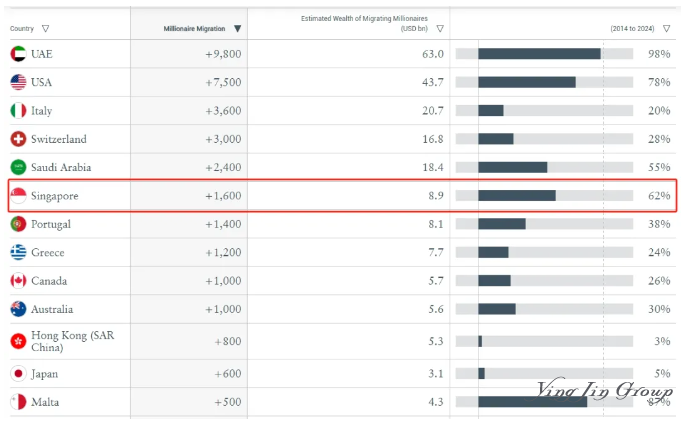Click the Switzerland flag icon
Viewport: 683px width, 422px height.
coord(18,139)
